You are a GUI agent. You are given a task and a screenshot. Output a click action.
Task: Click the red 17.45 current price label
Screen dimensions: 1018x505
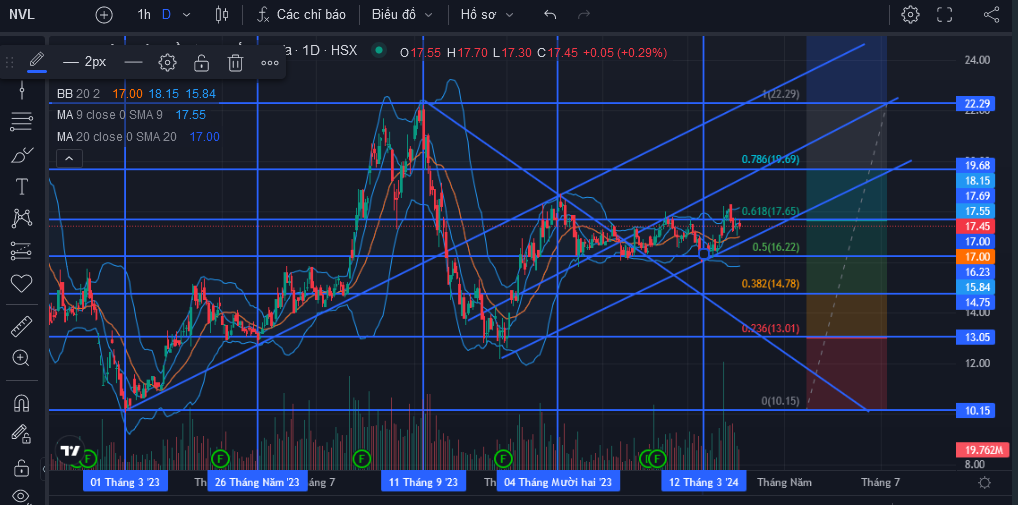click(976, 226)
